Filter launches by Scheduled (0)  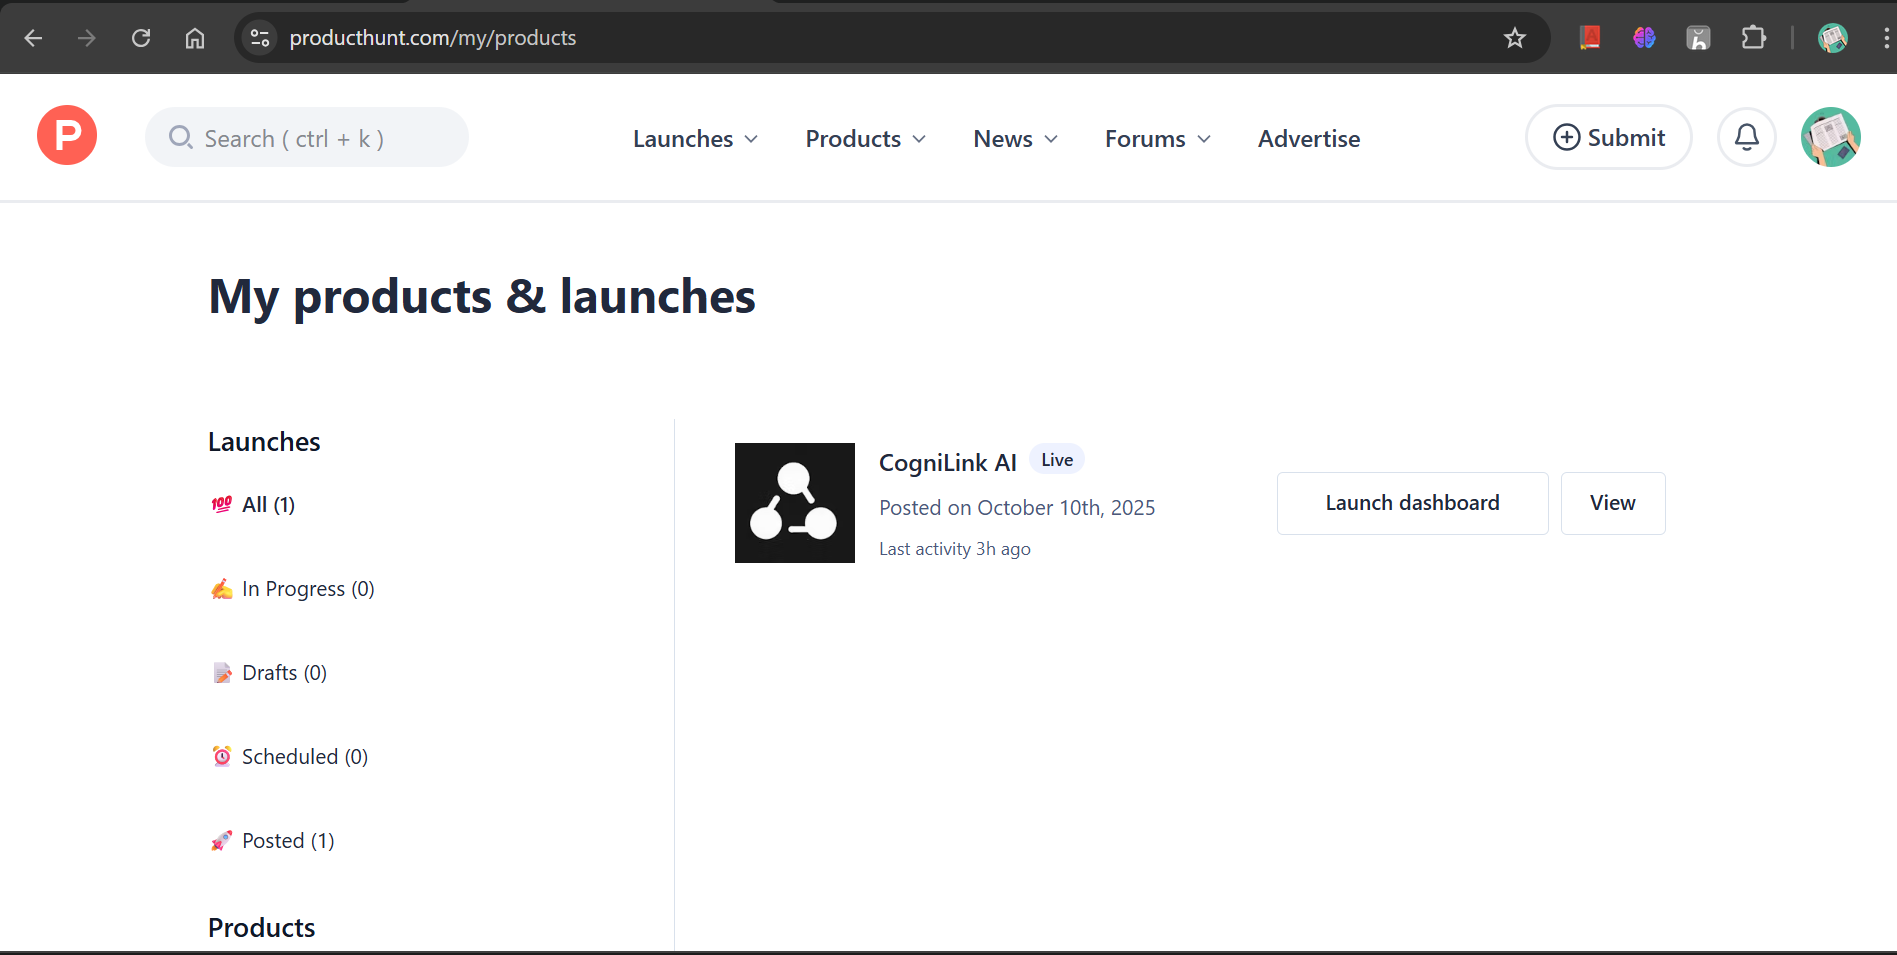[305, 757]
